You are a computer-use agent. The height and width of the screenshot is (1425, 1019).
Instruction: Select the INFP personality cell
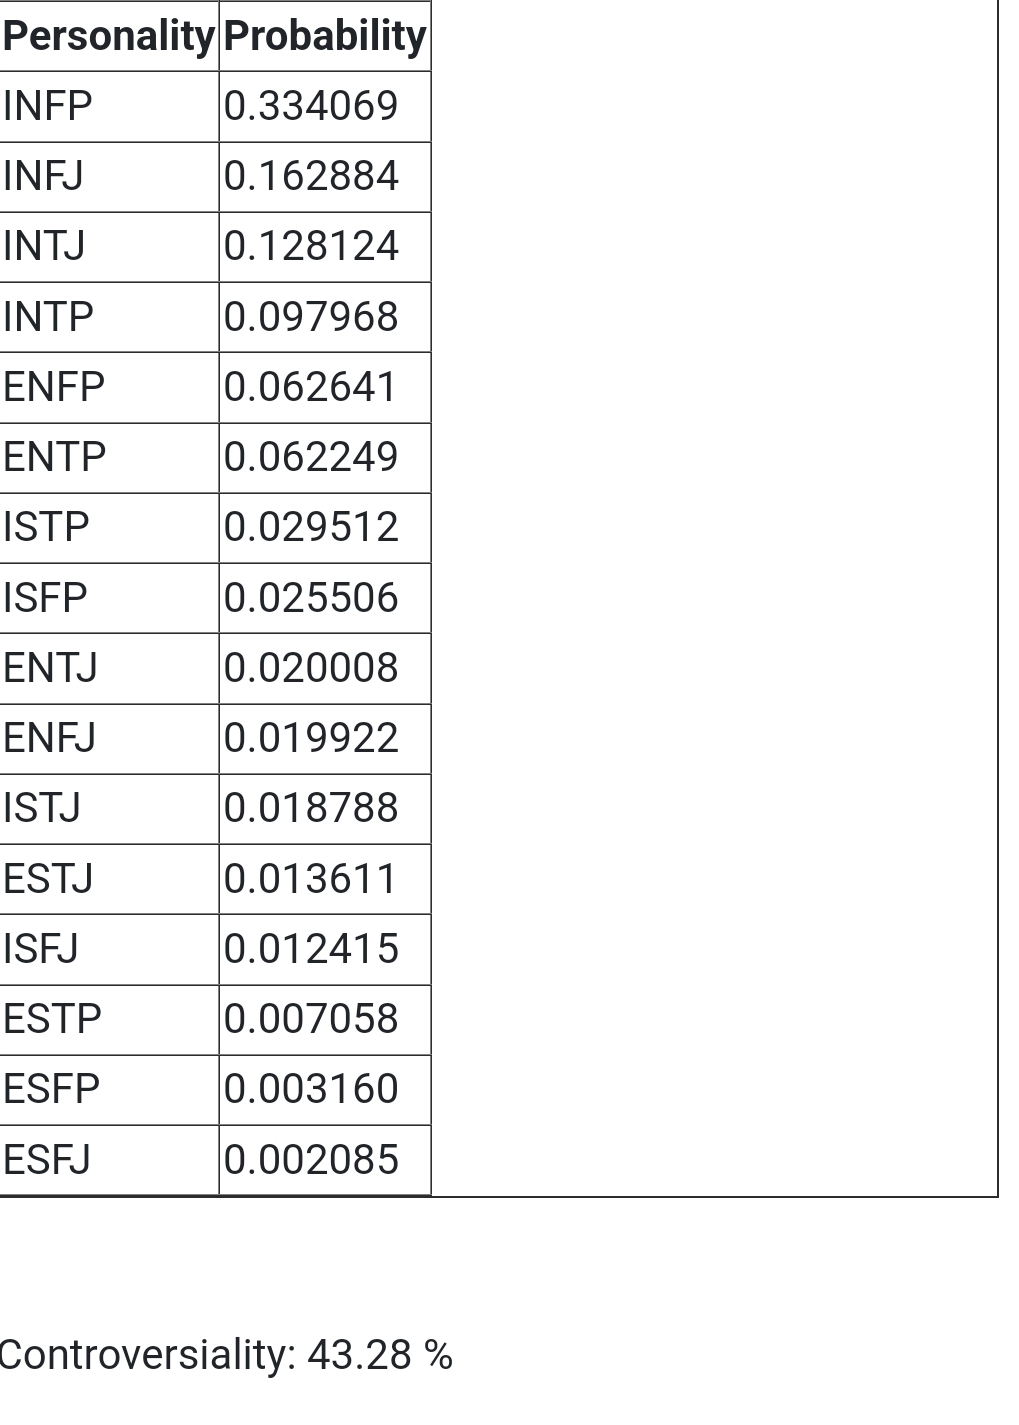[x=108, y=106]
